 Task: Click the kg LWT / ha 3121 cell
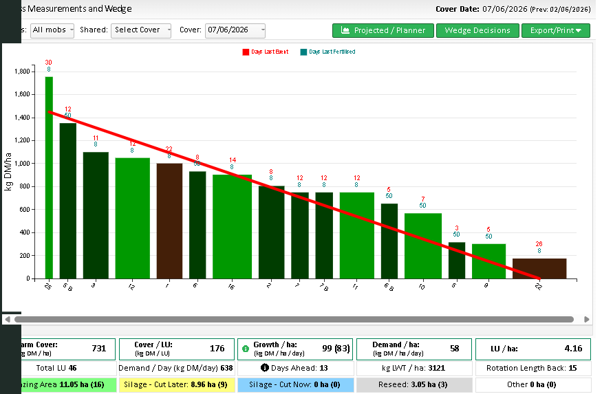(414, 368)
